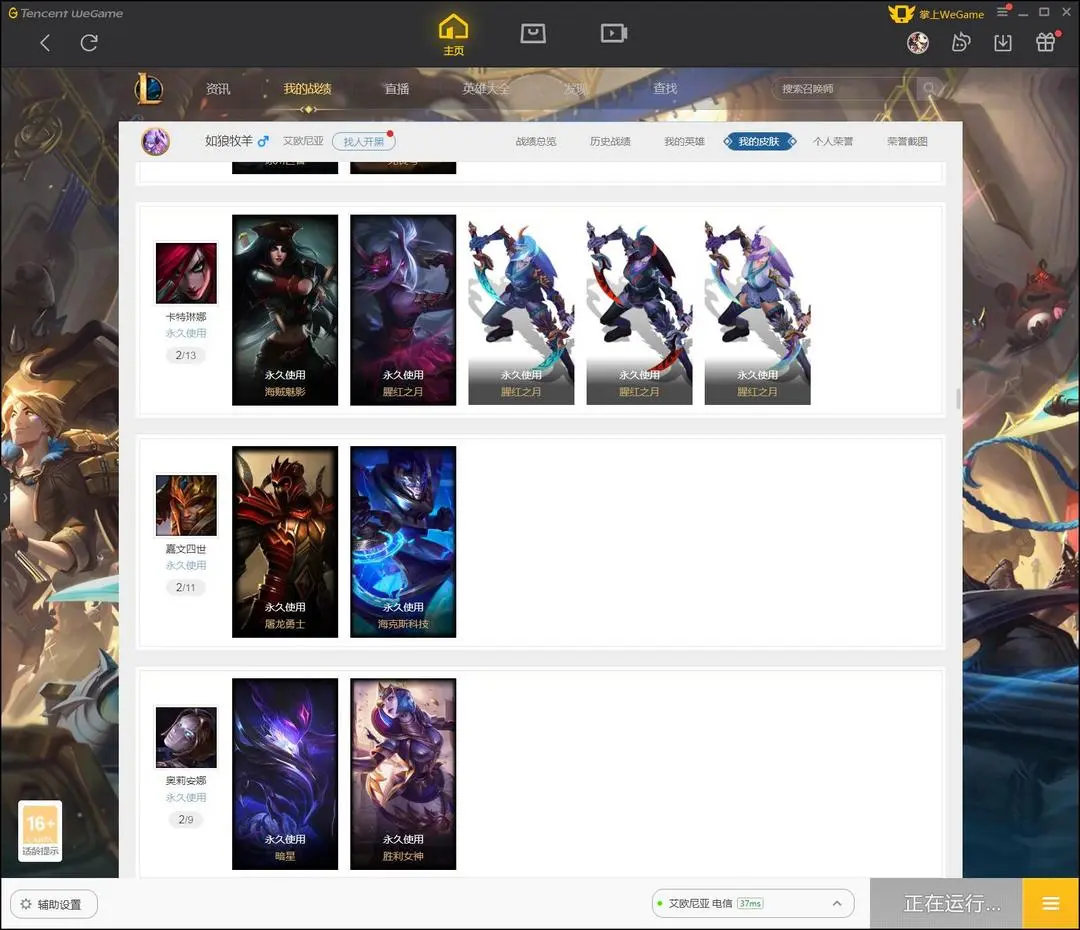Select the red-blade 腥红之月 chroma

click(x=639, y=310)
